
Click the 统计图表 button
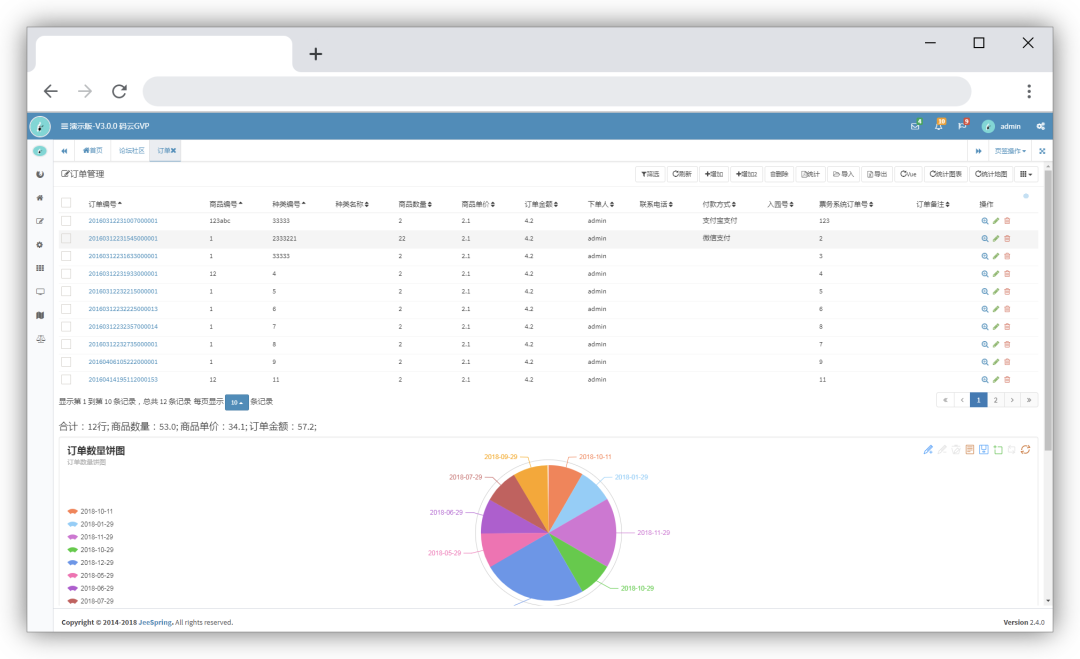click(945, 174)
